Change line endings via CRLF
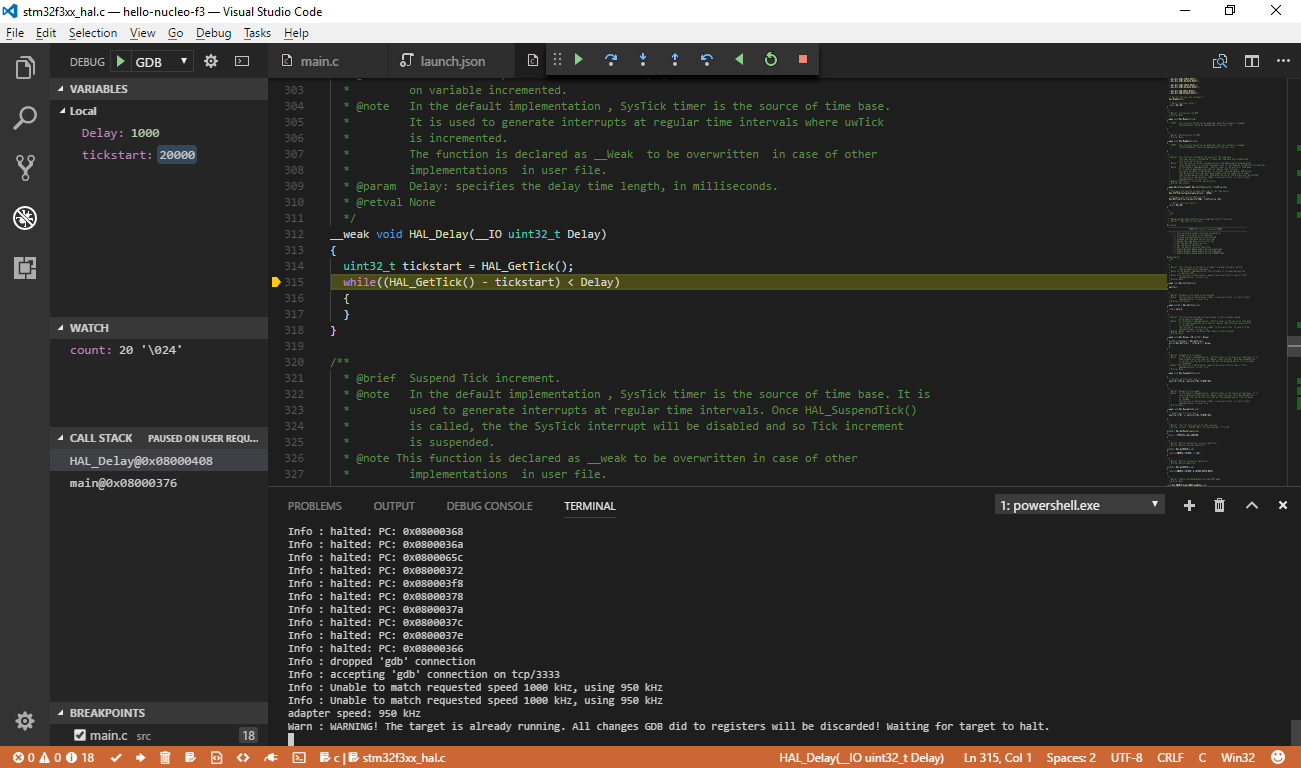This screenshot has height=768, width=1301. [x=1170, y=758]
